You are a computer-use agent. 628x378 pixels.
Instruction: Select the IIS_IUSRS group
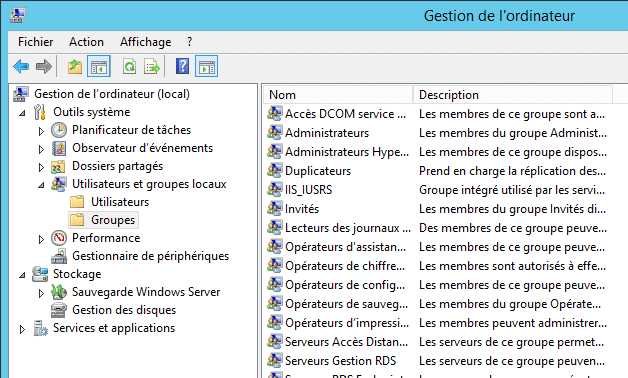click(308, 190)
